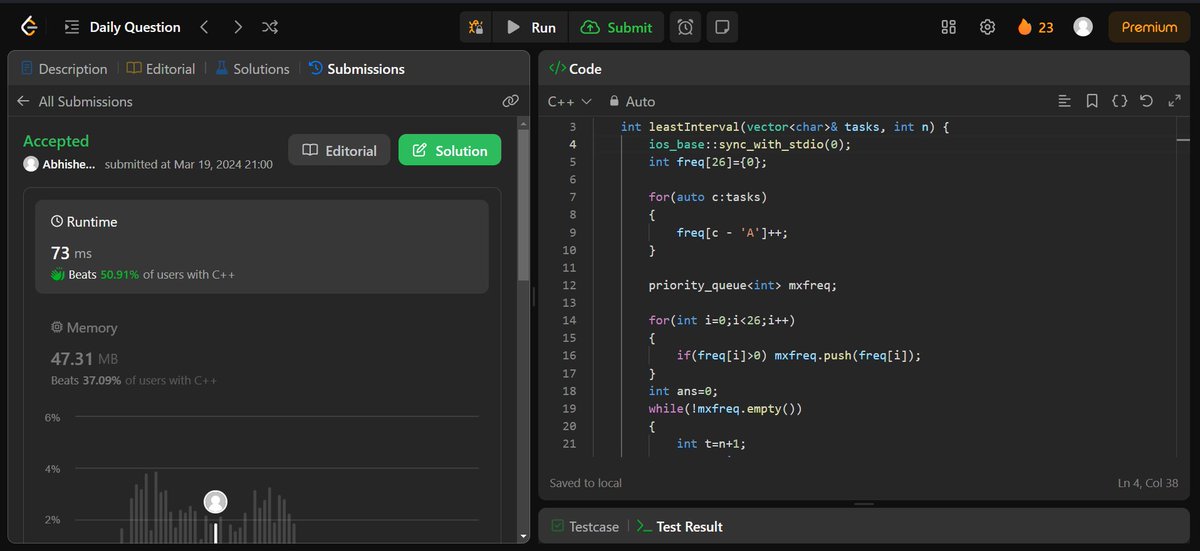1200x551 pixels.
Task: Click 'ios_base::sync_with_stdio(0);' line
Action: [750, 144]
